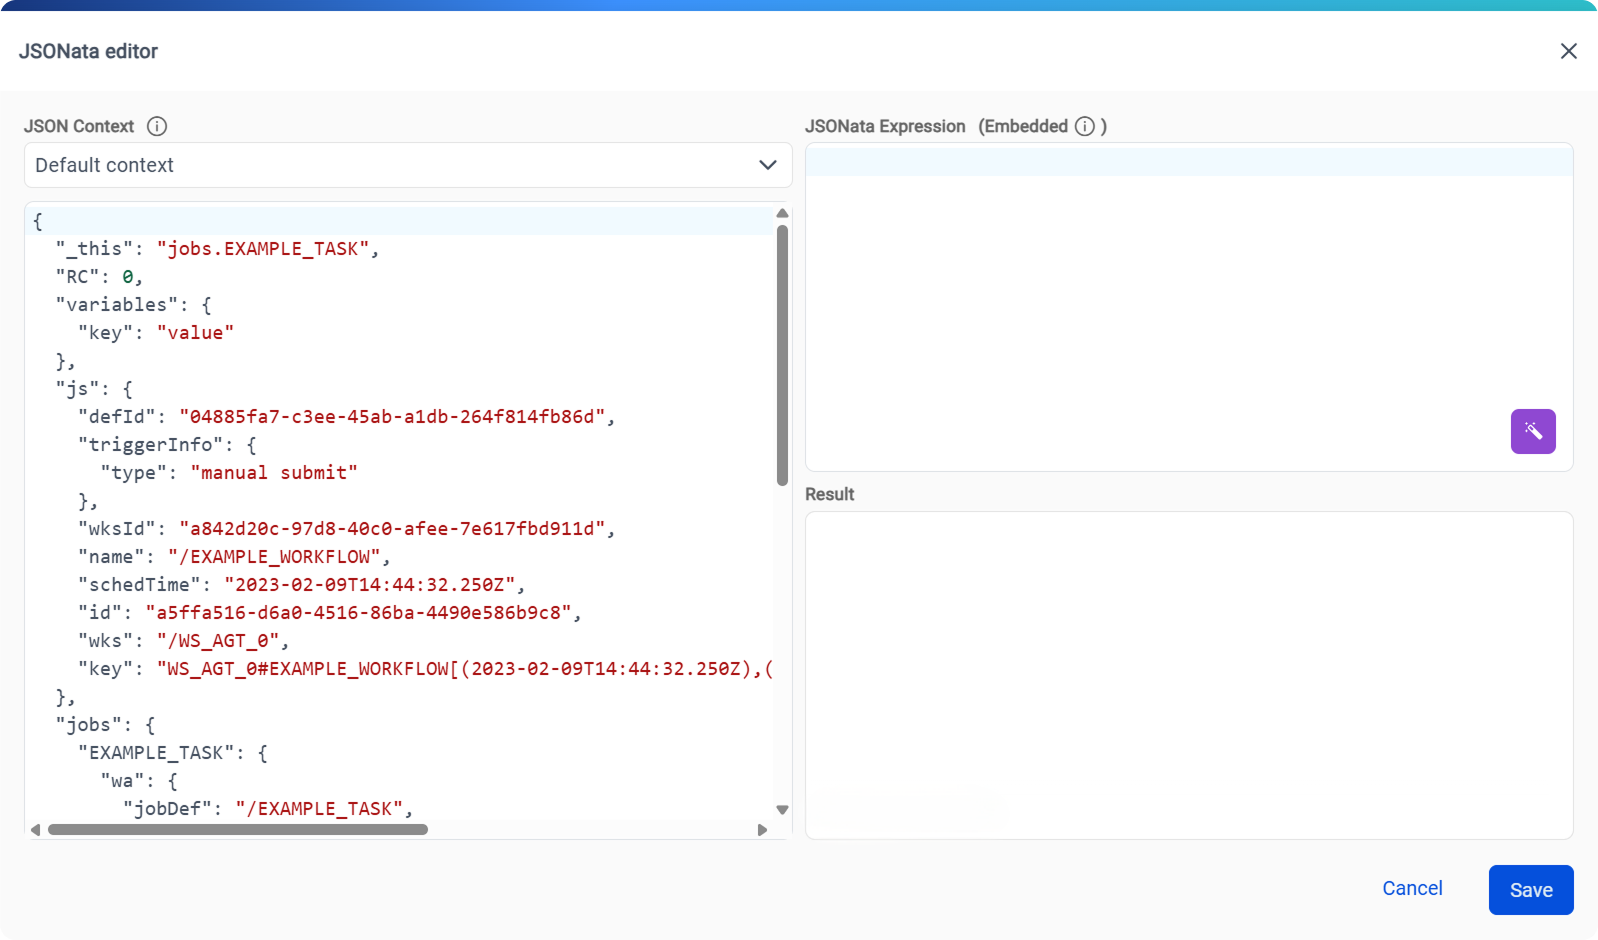Viewport: 1598px width, 940px height.
Task: Click the purple magic wand button
Action: tap(1533, 431)
